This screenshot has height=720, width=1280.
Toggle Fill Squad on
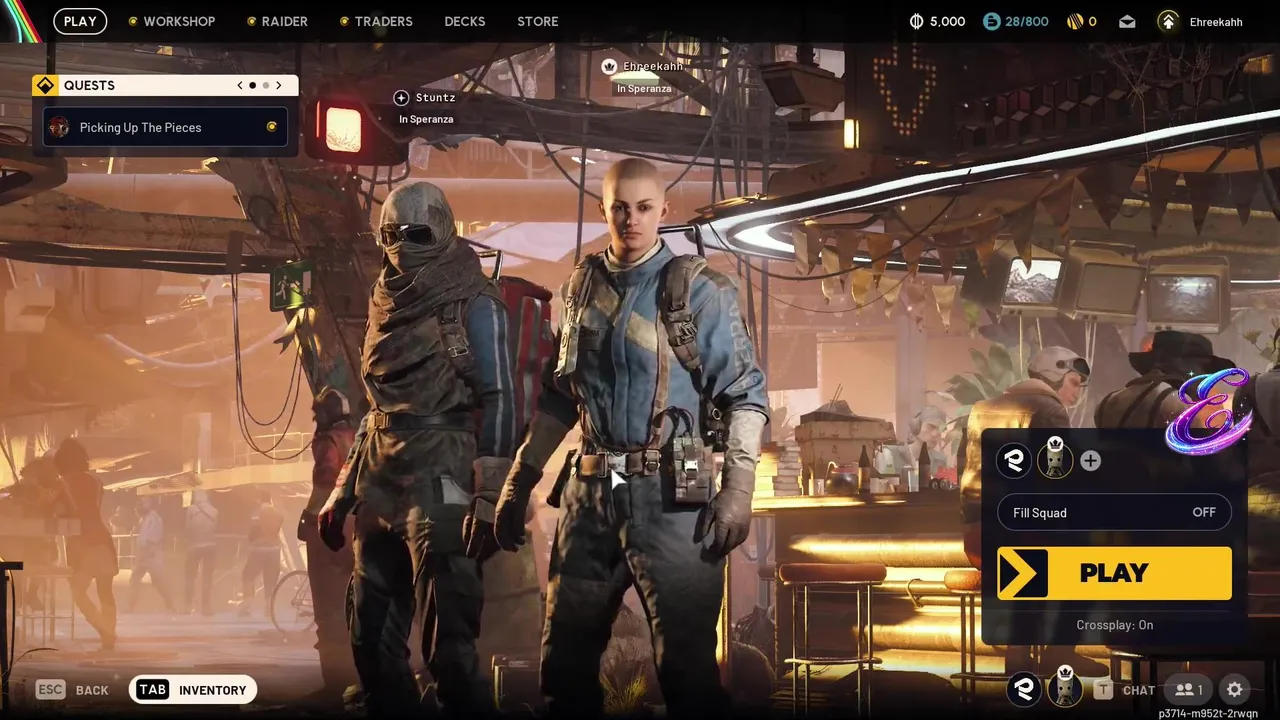[1114, 512]
